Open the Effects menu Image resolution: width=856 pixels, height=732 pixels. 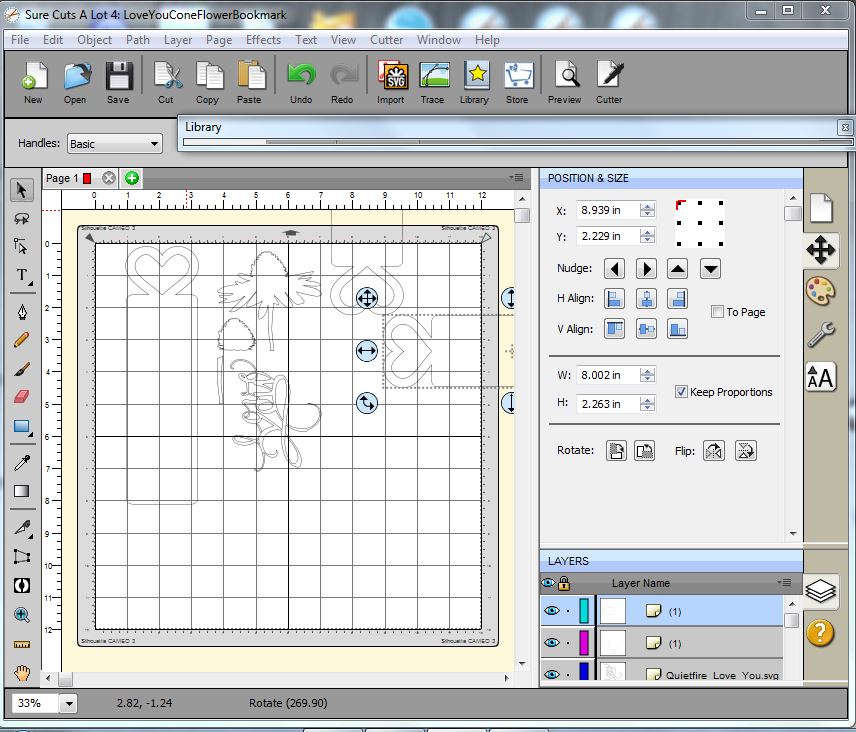263,40
